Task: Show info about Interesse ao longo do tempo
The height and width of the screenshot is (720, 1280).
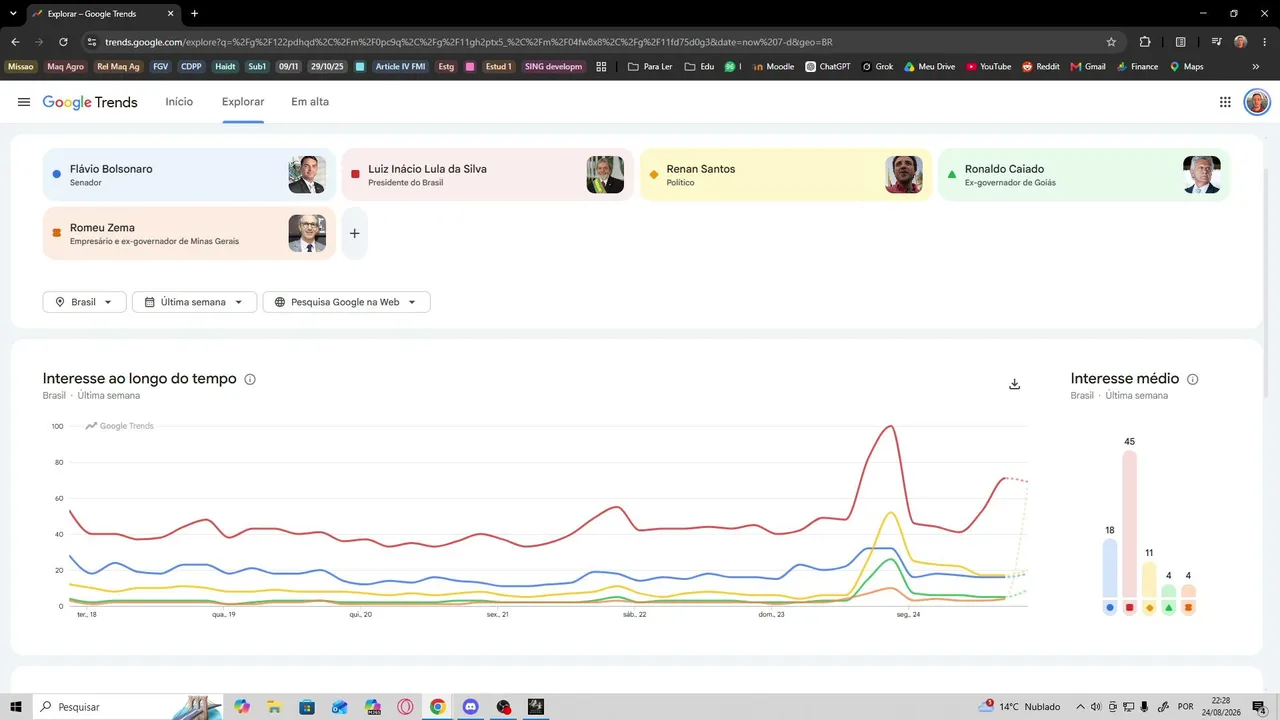Action: 250,379
